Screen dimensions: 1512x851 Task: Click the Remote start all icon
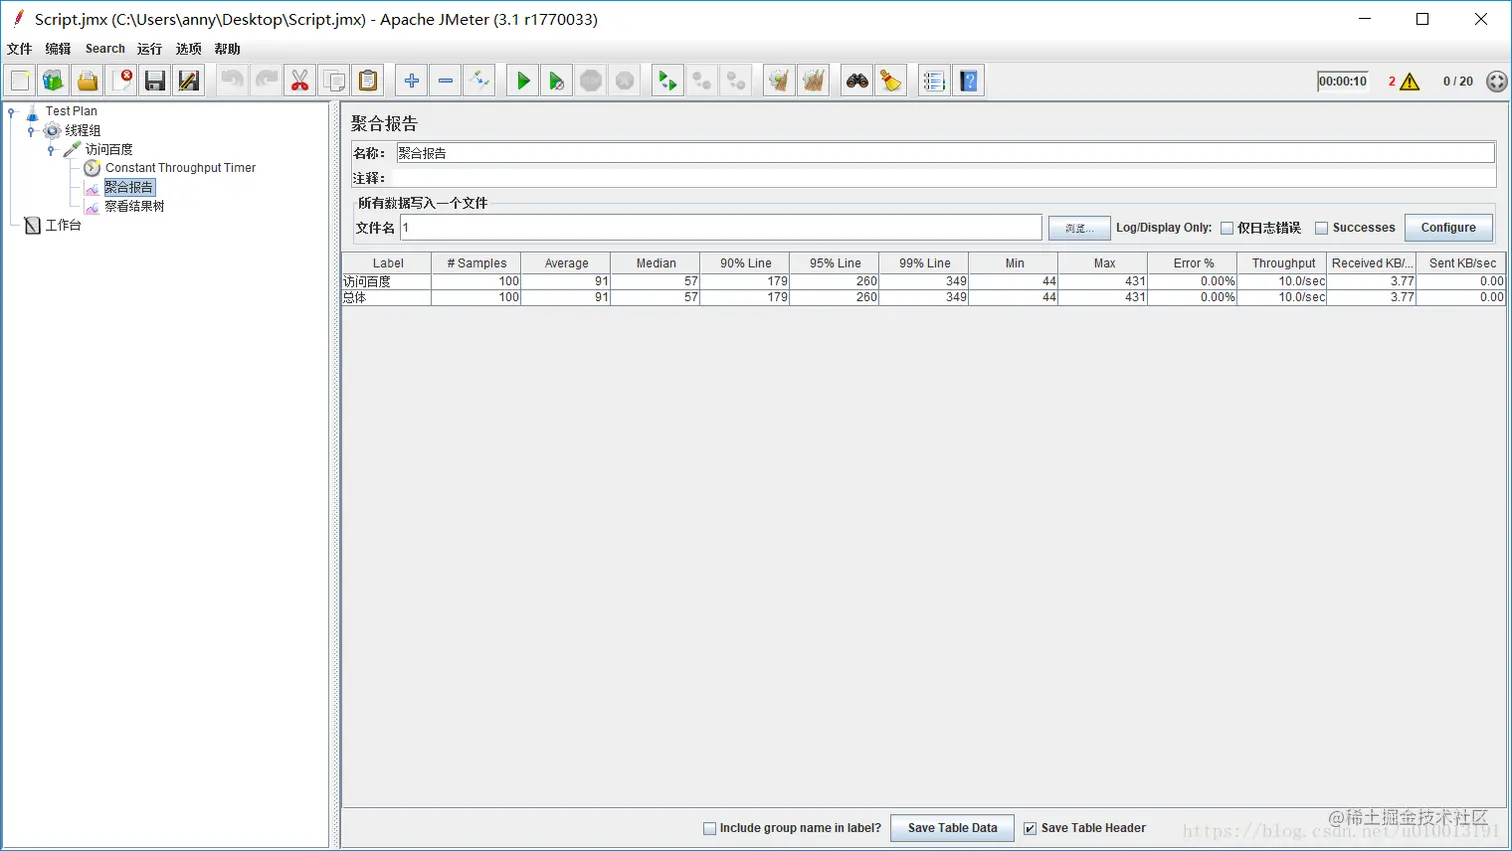(667, 81)
